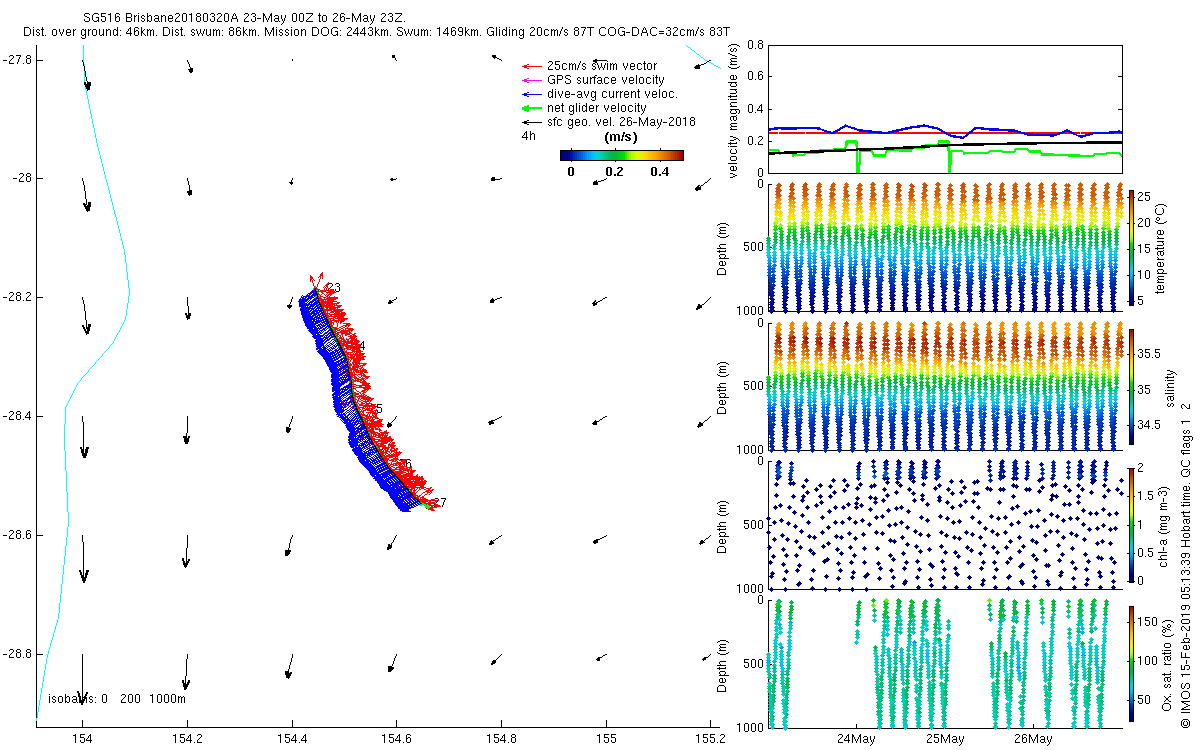This screenshot has height=750, width=1200.
Task: Click waypoint 23 at the track start
Action: pos(334,288)
